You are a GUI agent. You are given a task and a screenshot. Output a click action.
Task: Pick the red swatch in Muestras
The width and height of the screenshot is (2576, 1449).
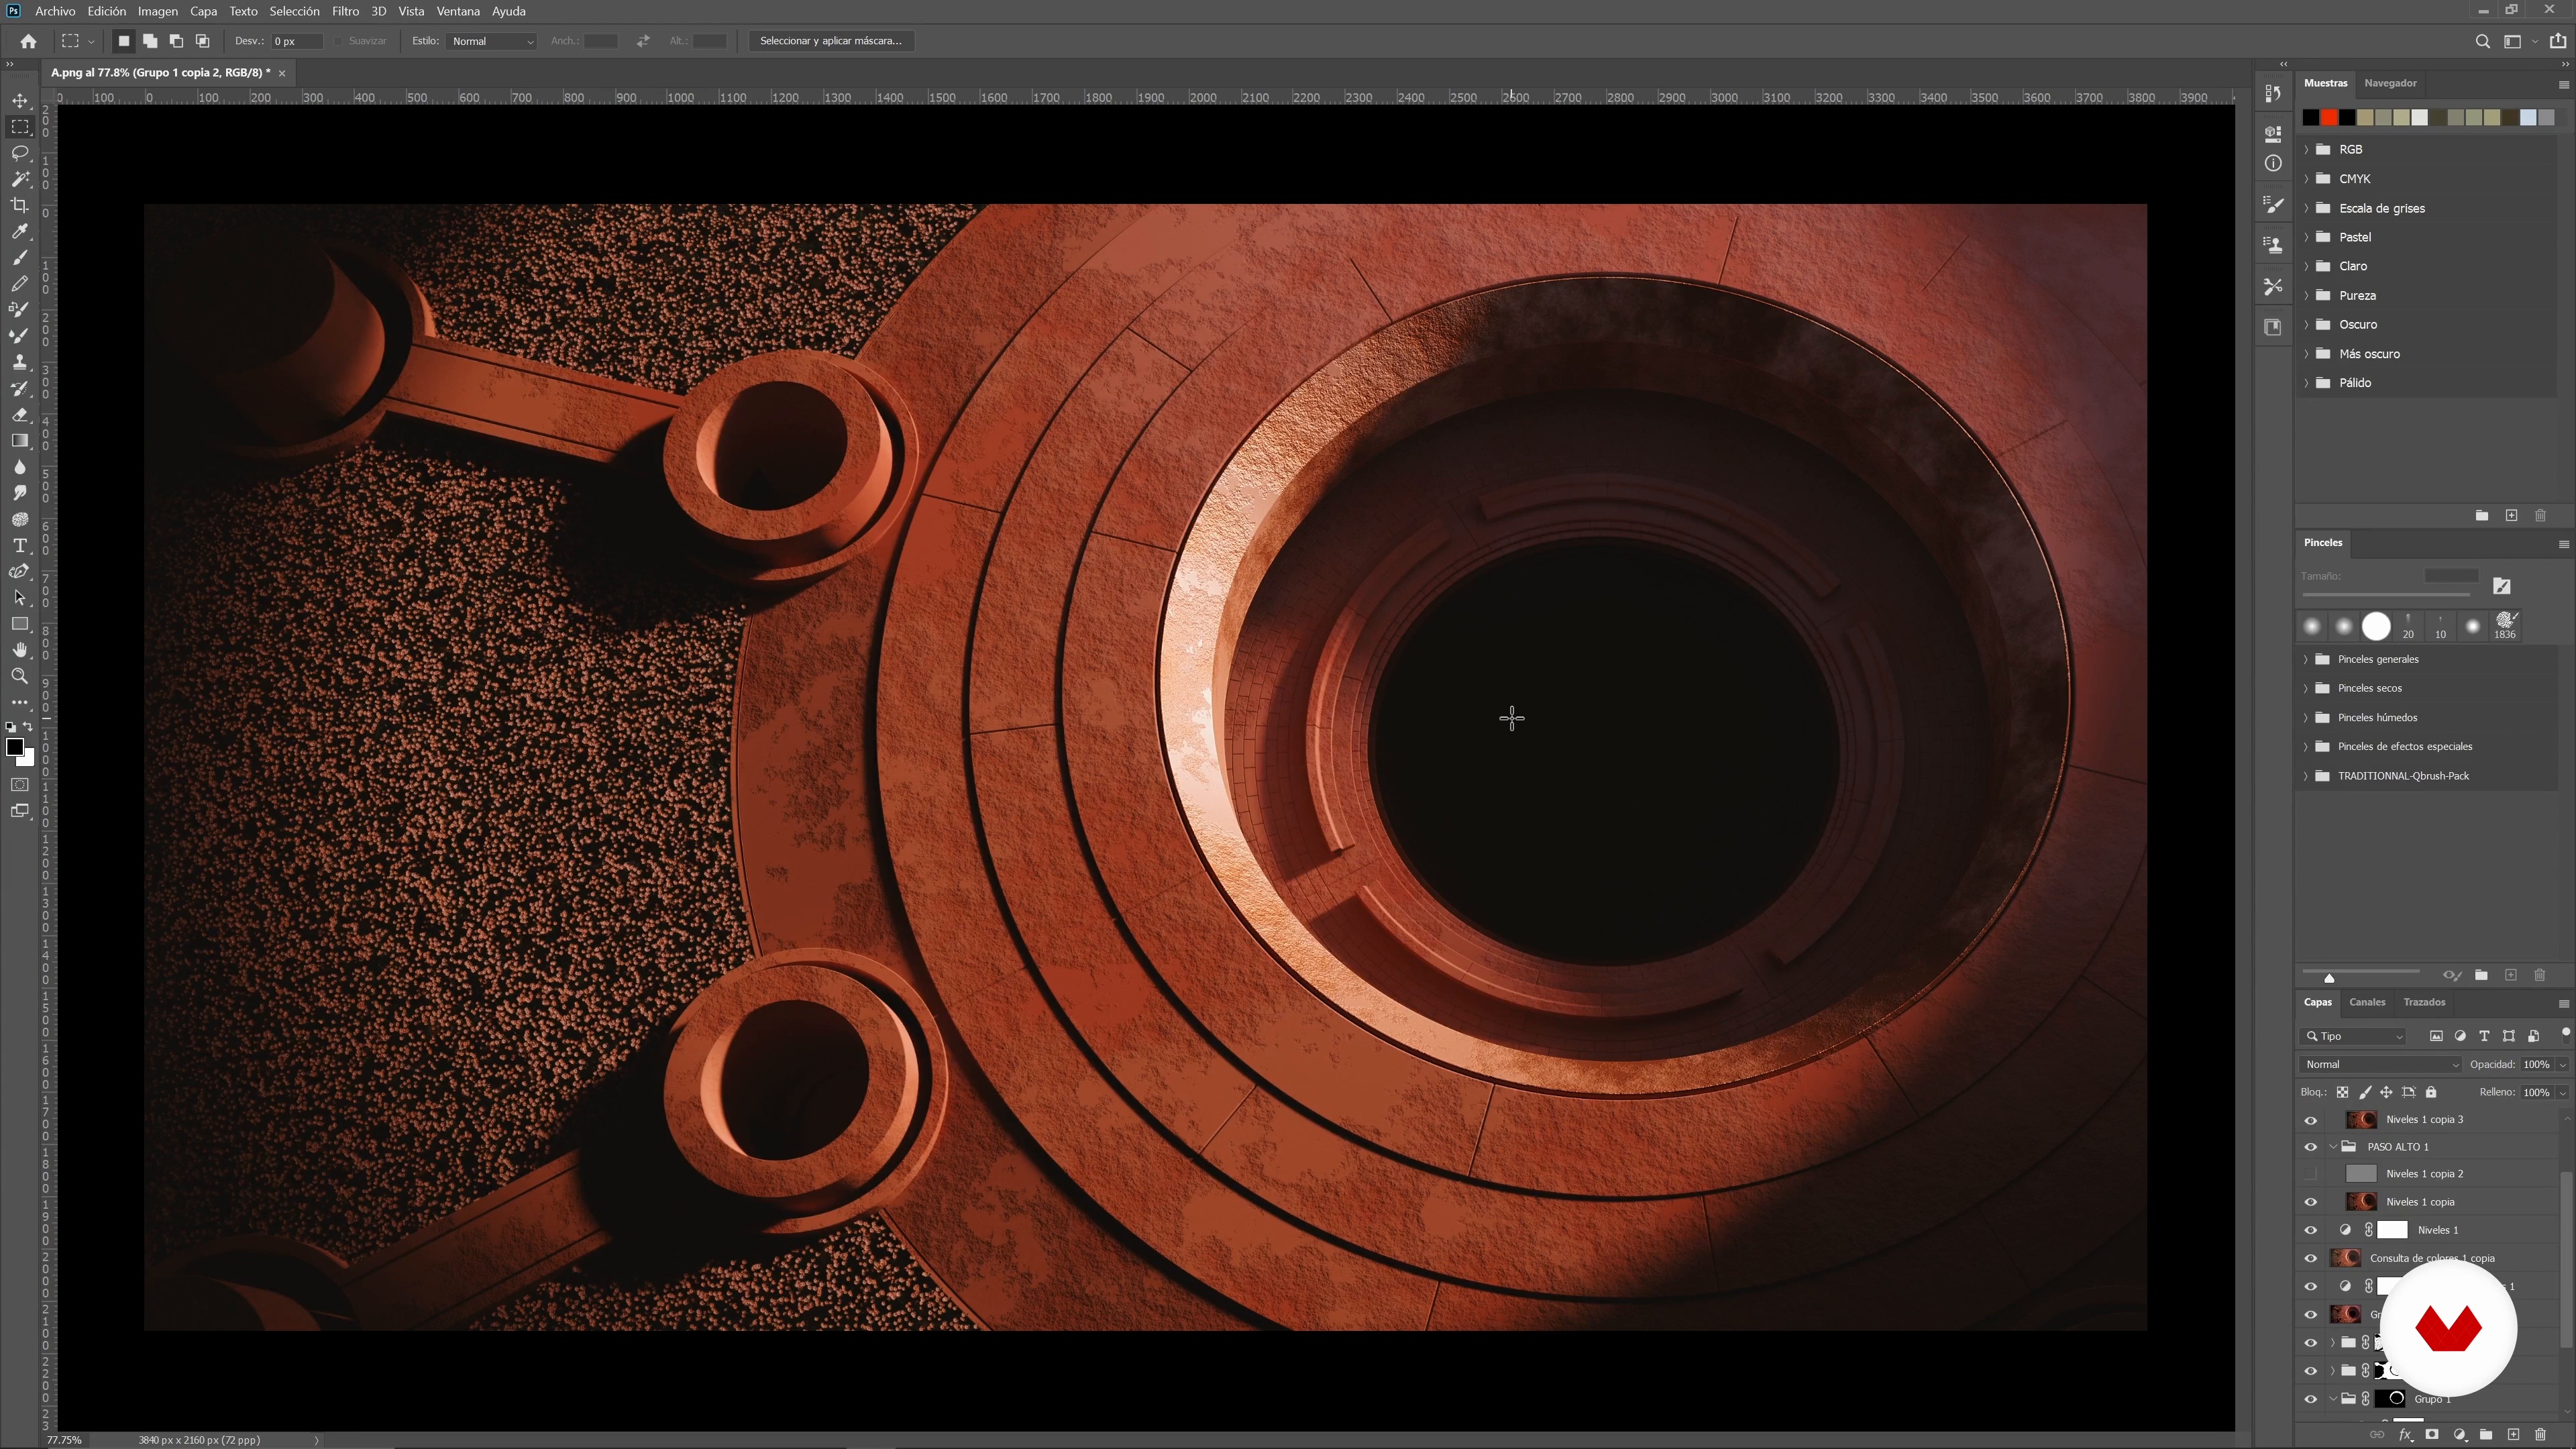coord(2328,118)
